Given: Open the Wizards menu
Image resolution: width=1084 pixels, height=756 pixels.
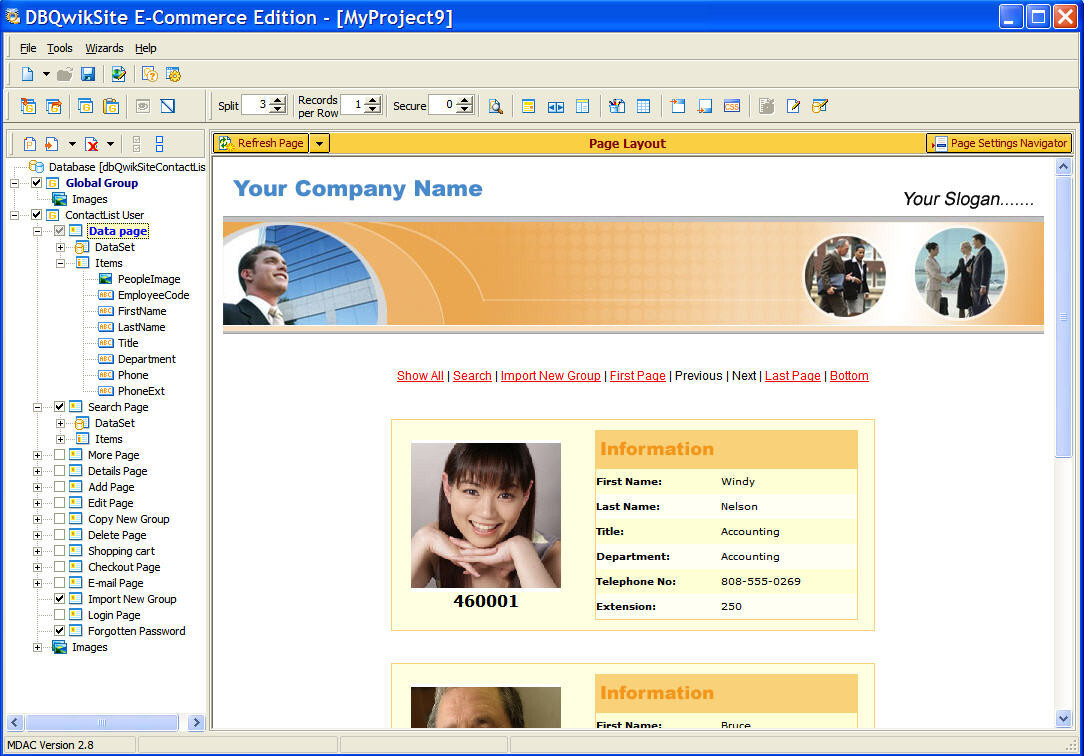Looking at the screenshot, I should 104,48.
